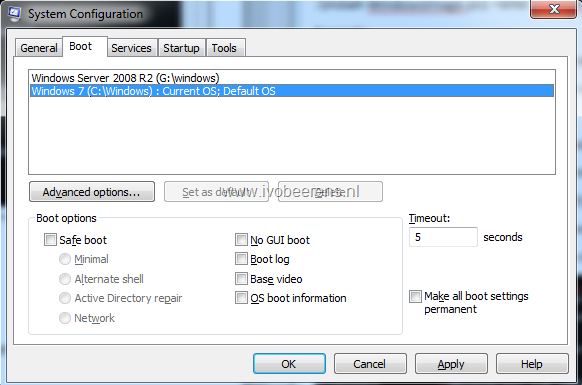Confirm with the OK button

pyautogui.click(x=290, y=364)
